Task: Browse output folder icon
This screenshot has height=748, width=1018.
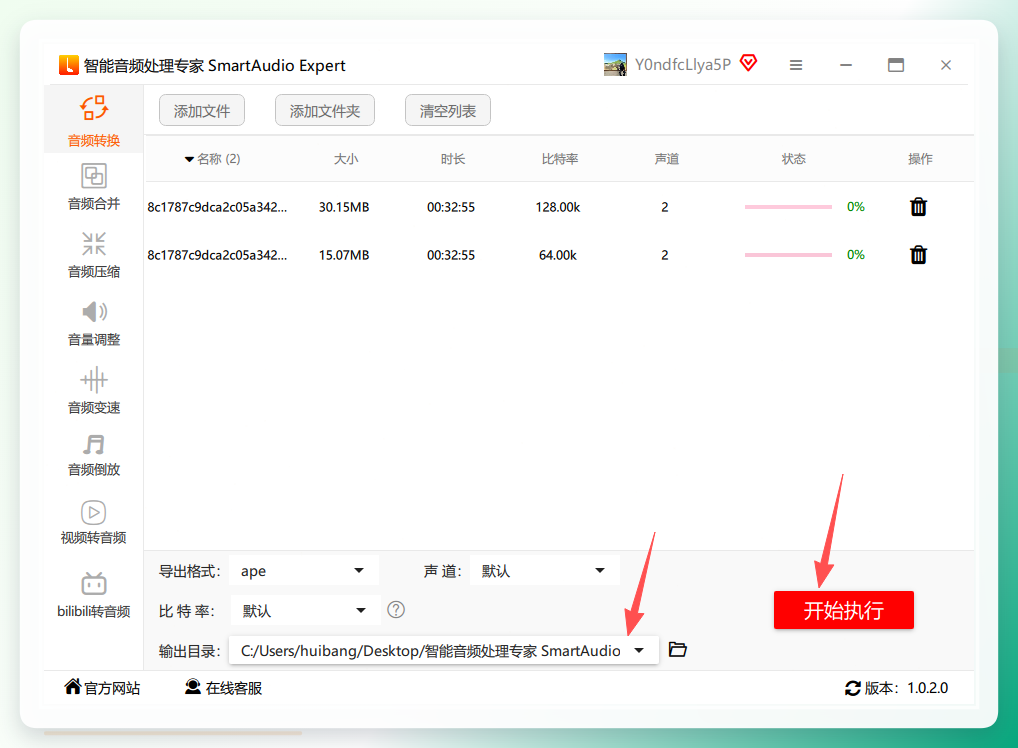Action: (677, 649)
